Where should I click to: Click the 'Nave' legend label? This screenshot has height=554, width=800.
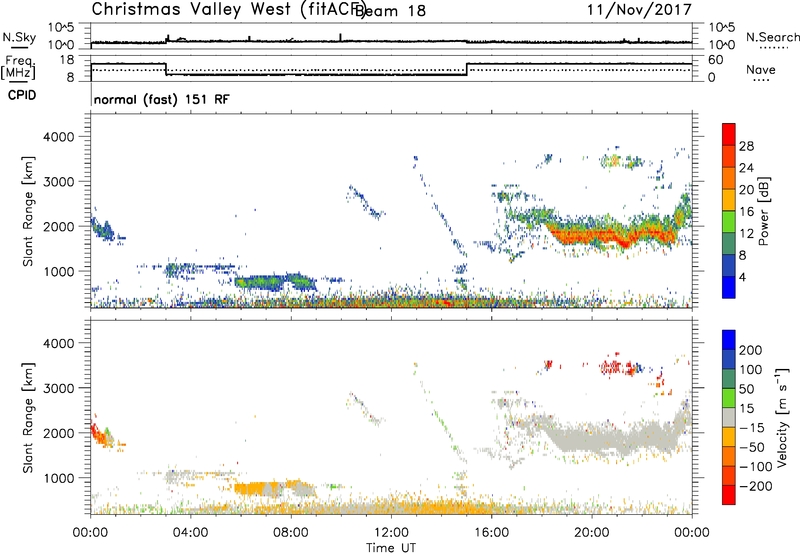click(x=761, y=70)
